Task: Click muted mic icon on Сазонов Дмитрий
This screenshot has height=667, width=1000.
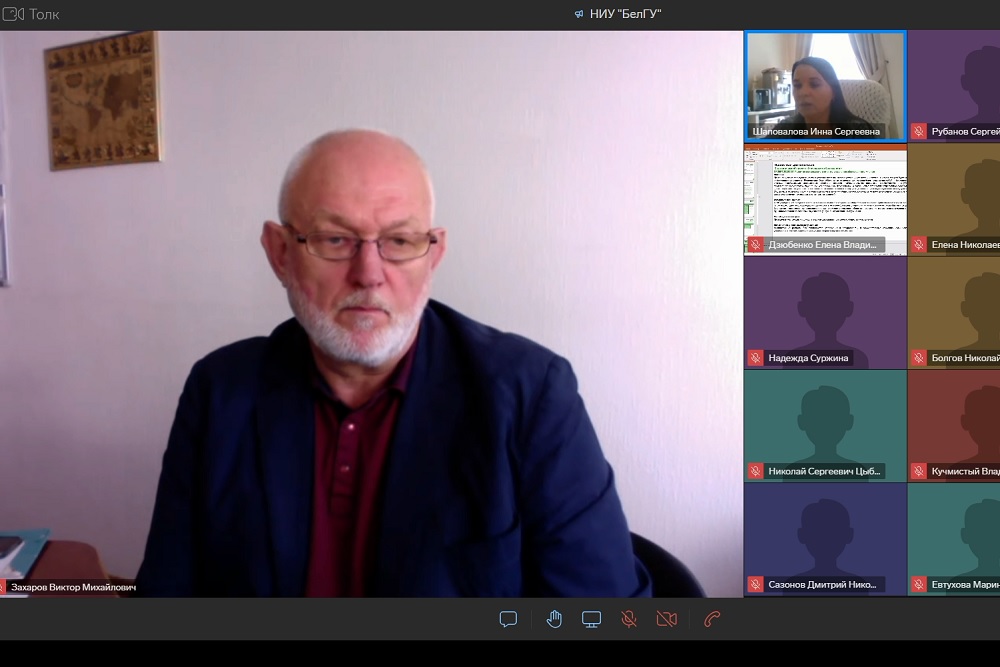Action: point(756,584)
